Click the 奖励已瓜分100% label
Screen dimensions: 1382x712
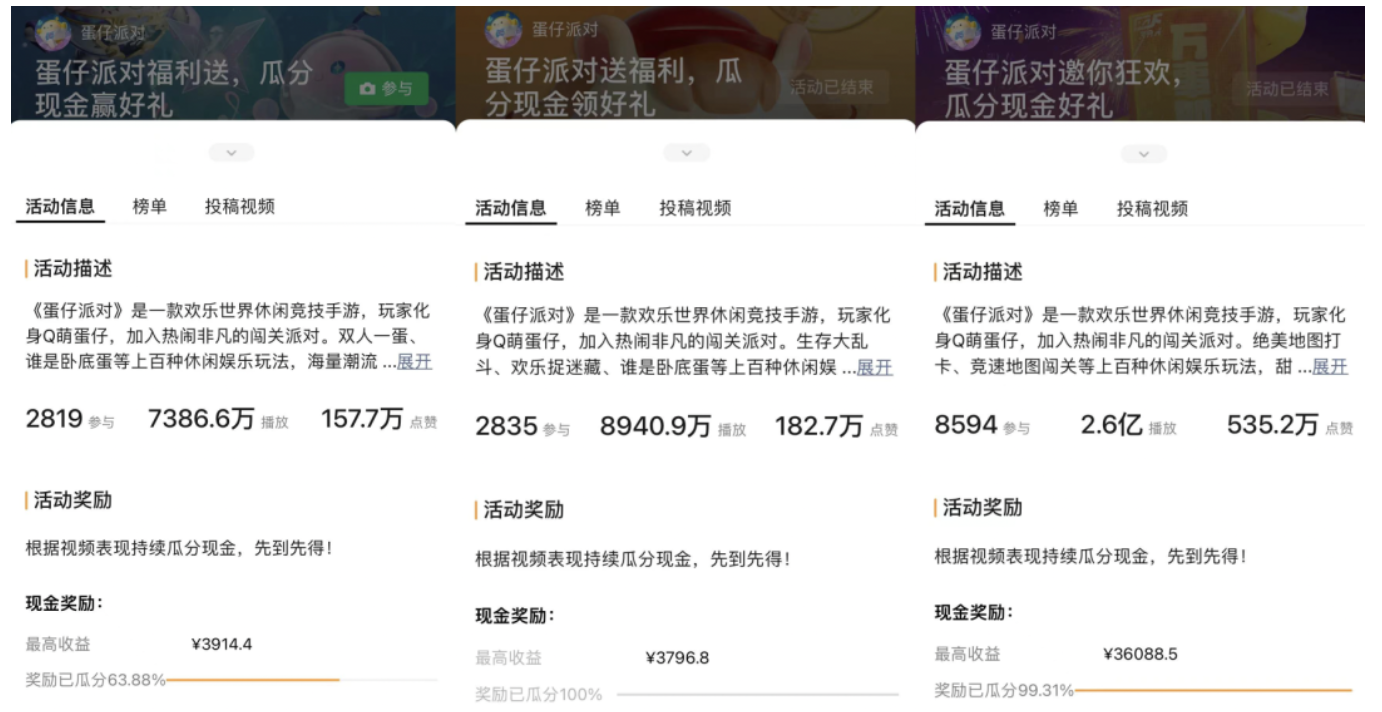(538, 695)
